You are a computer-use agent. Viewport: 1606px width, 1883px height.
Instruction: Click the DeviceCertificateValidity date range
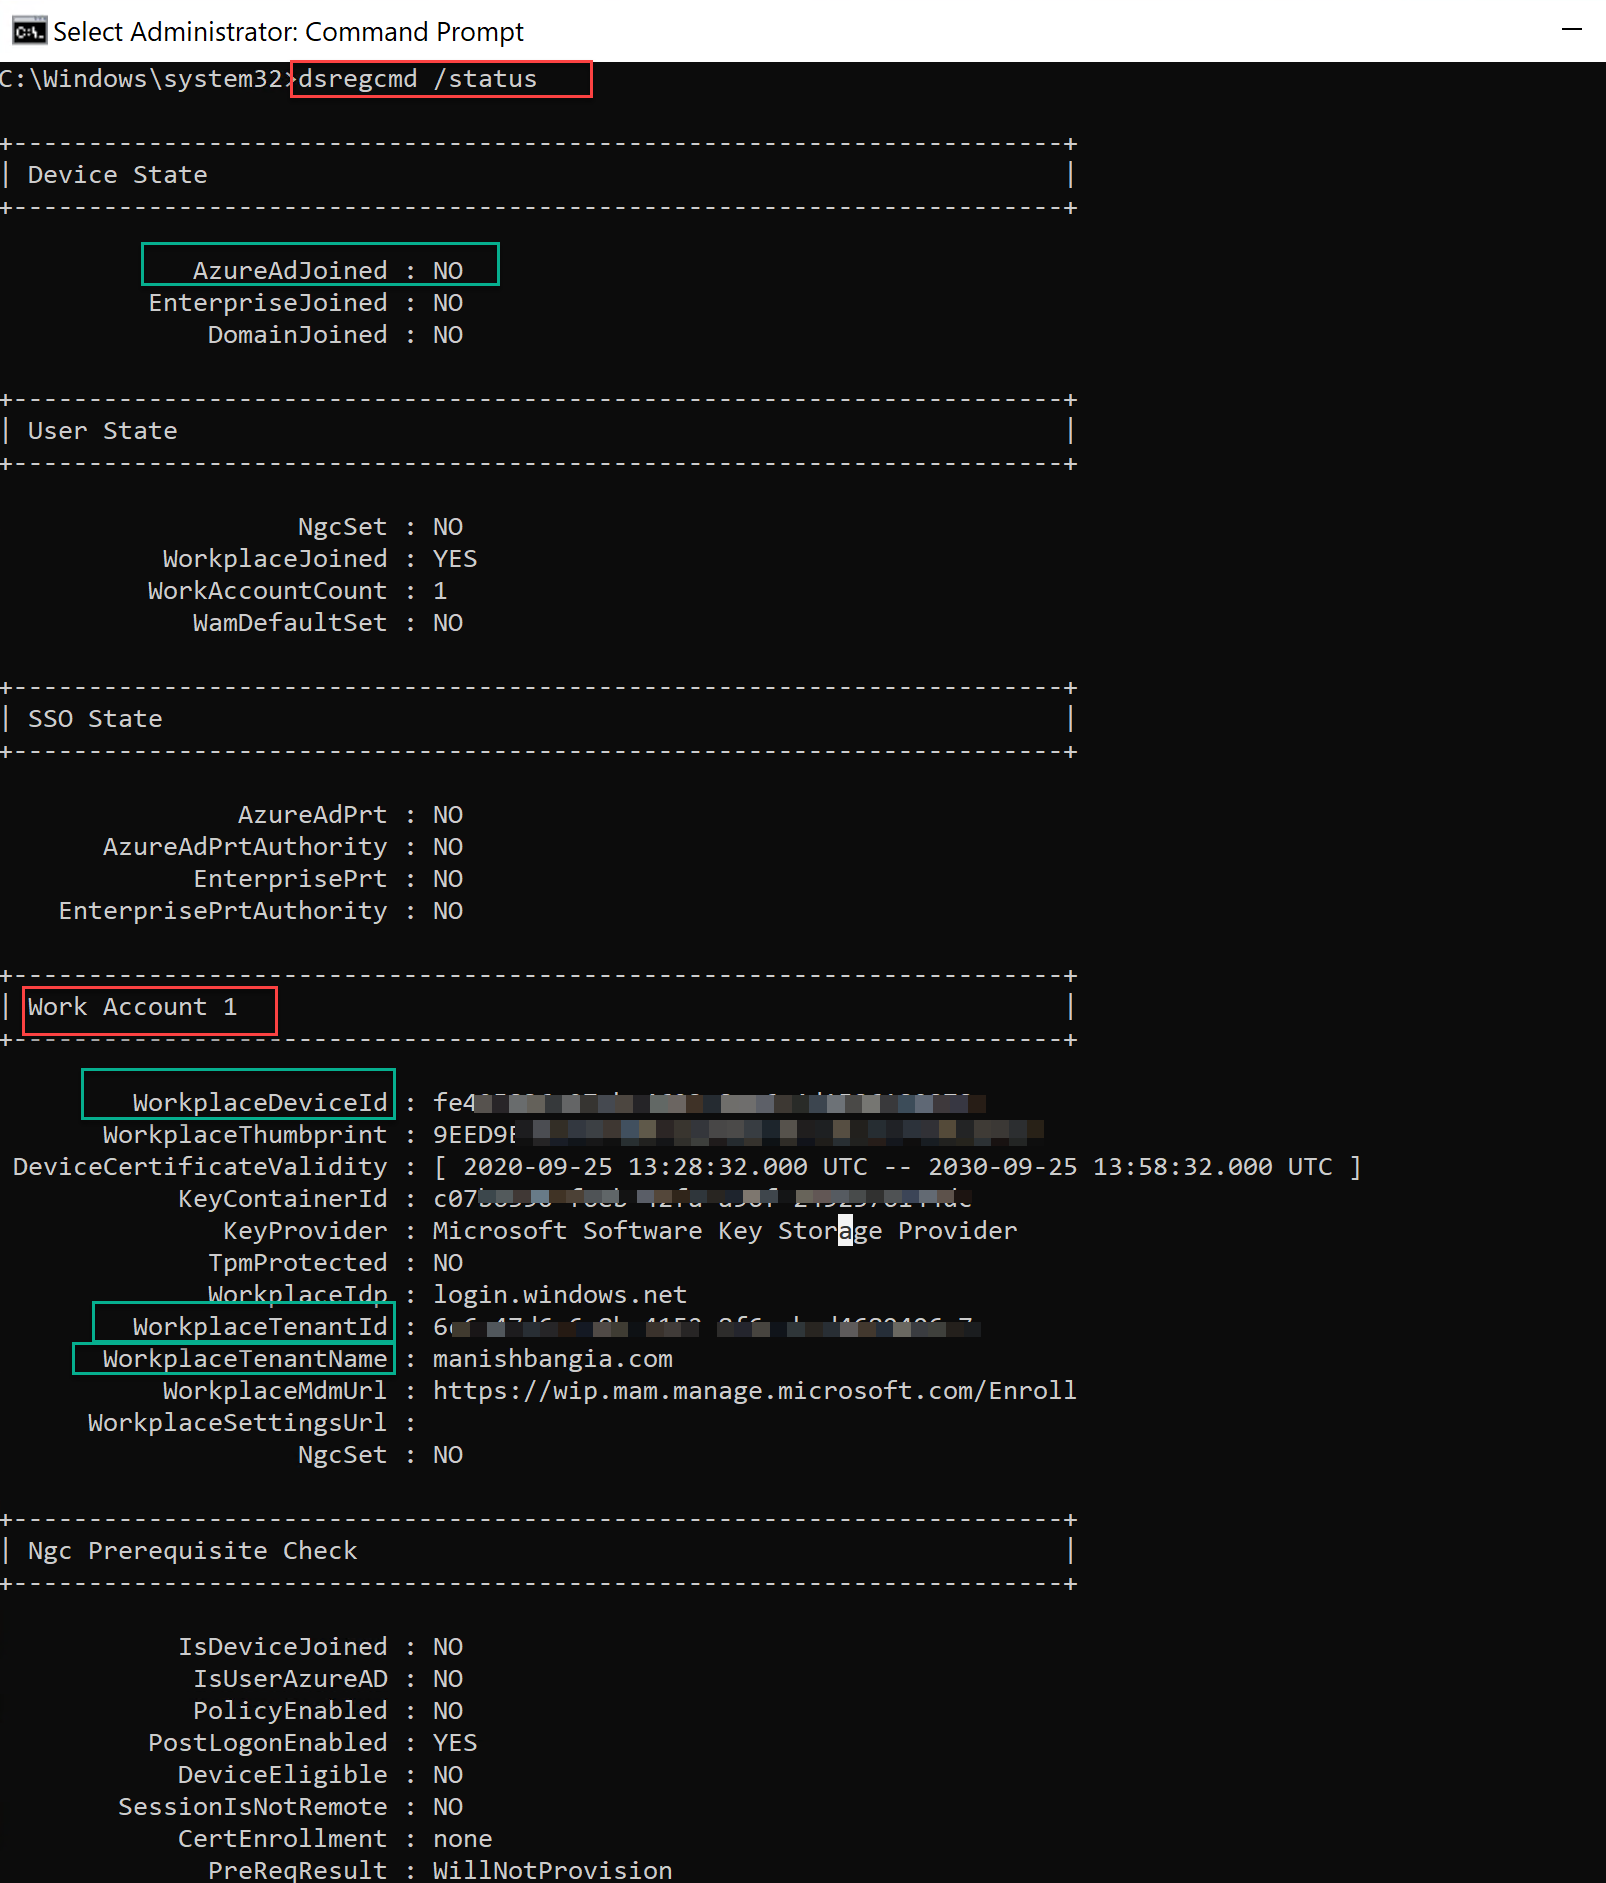[x=897, y=1167]
